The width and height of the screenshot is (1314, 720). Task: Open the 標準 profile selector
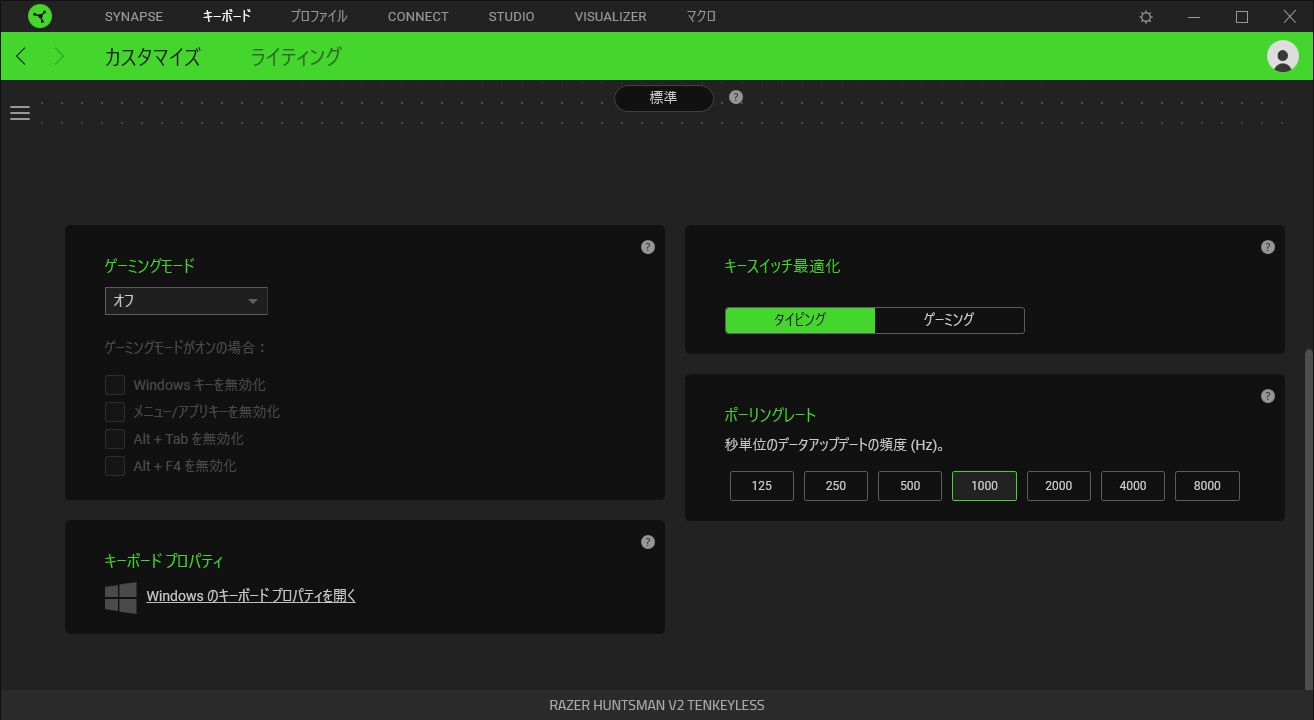pos(663,98)
